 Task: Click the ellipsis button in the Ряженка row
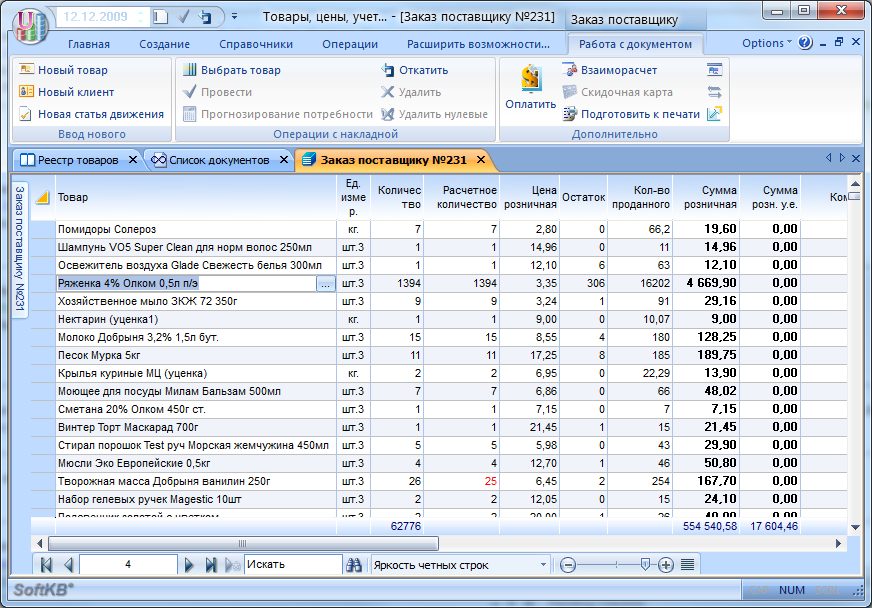click(326, 284)
